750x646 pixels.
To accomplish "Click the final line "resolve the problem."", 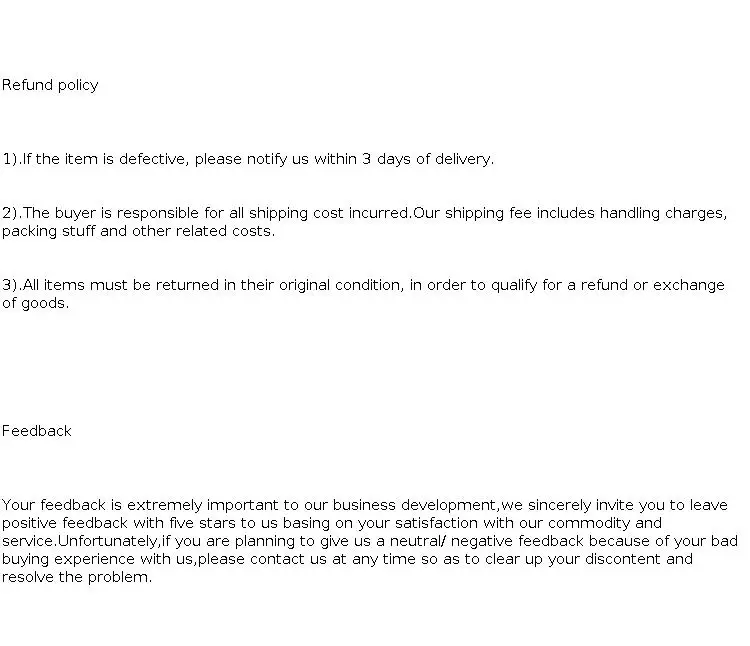I will pos(77,577).
